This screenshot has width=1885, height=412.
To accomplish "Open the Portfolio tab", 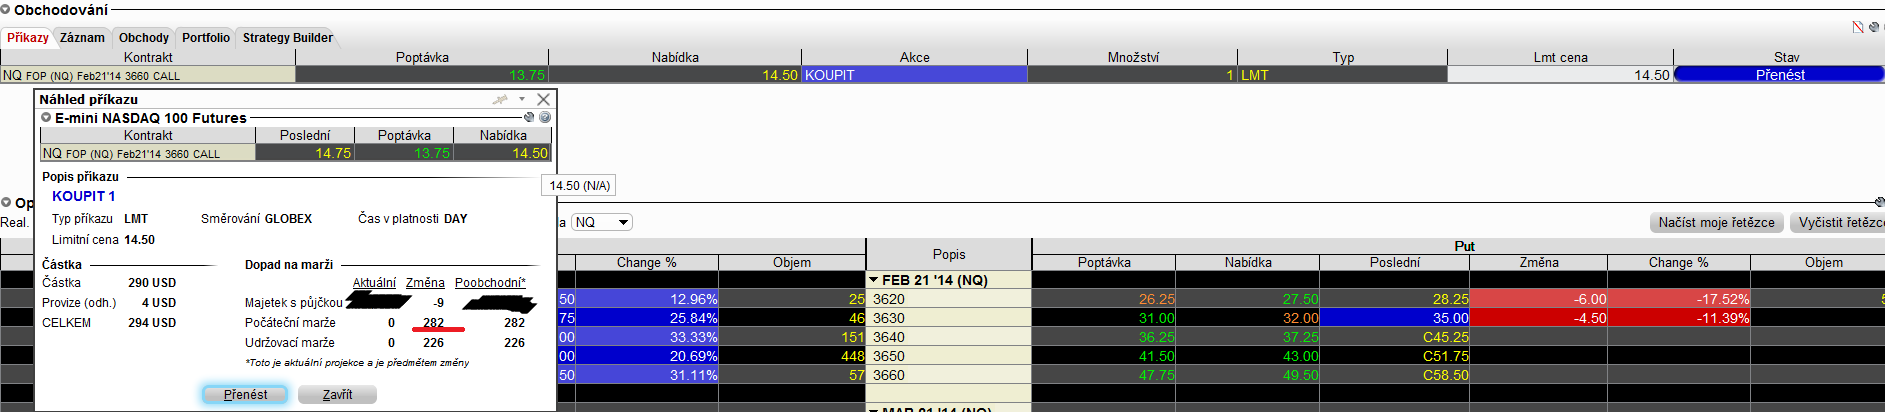I will [x=206, y=37].
